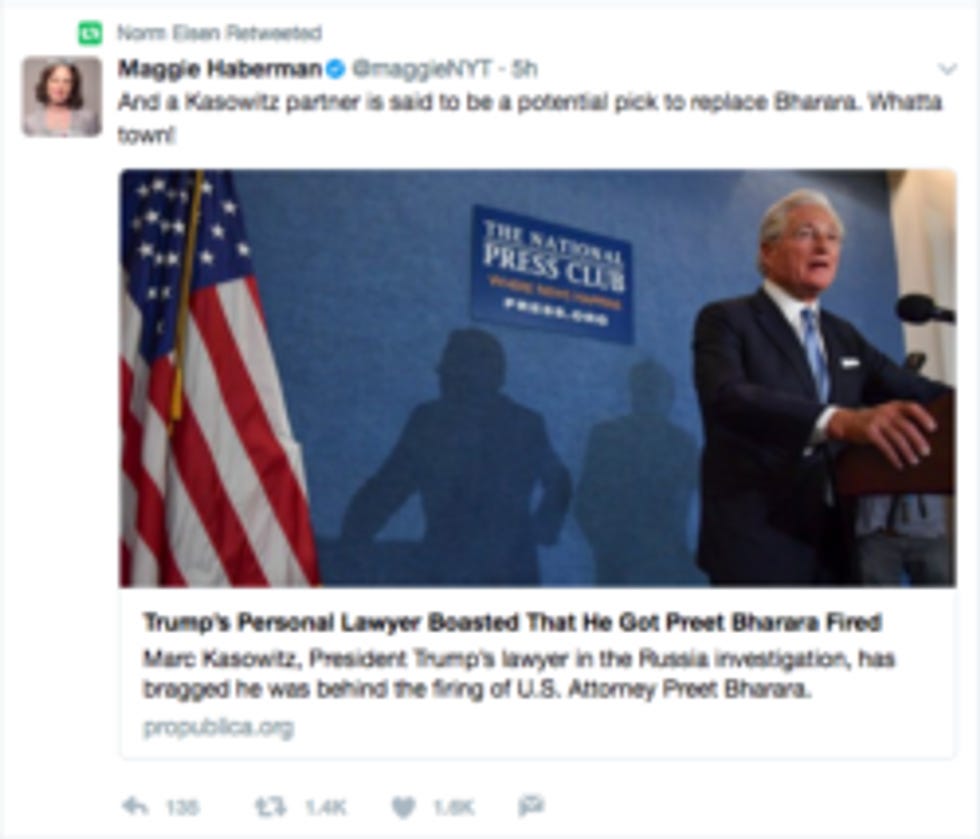View the 1.6K likes count
This screenshot has height=839, width=980.
pyautogui.click(x=454, y=808)
